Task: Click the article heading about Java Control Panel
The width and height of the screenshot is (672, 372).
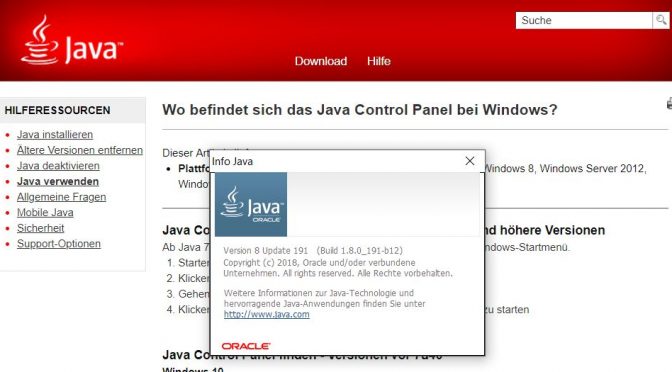Action: [360, 110]
